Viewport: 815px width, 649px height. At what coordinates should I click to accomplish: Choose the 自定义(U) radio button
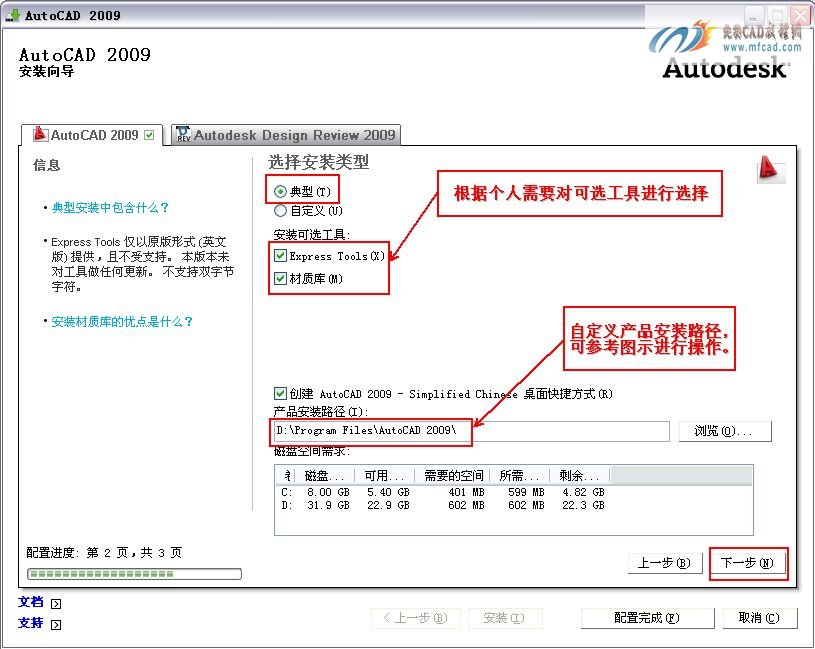280,210
